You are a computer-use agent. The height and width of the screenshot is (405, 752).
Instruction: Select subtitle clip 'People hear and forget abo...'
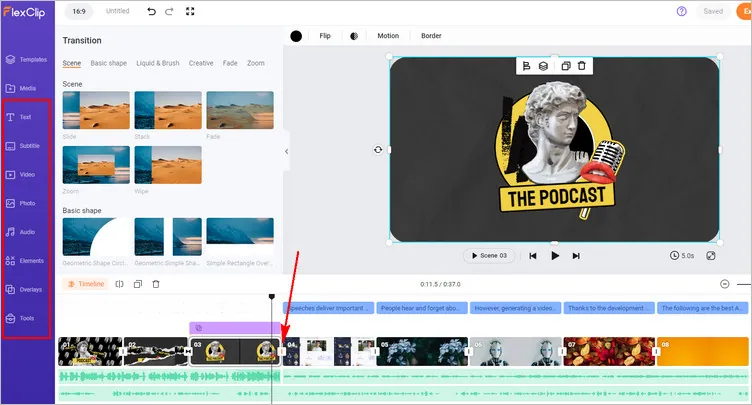[422, 308]
